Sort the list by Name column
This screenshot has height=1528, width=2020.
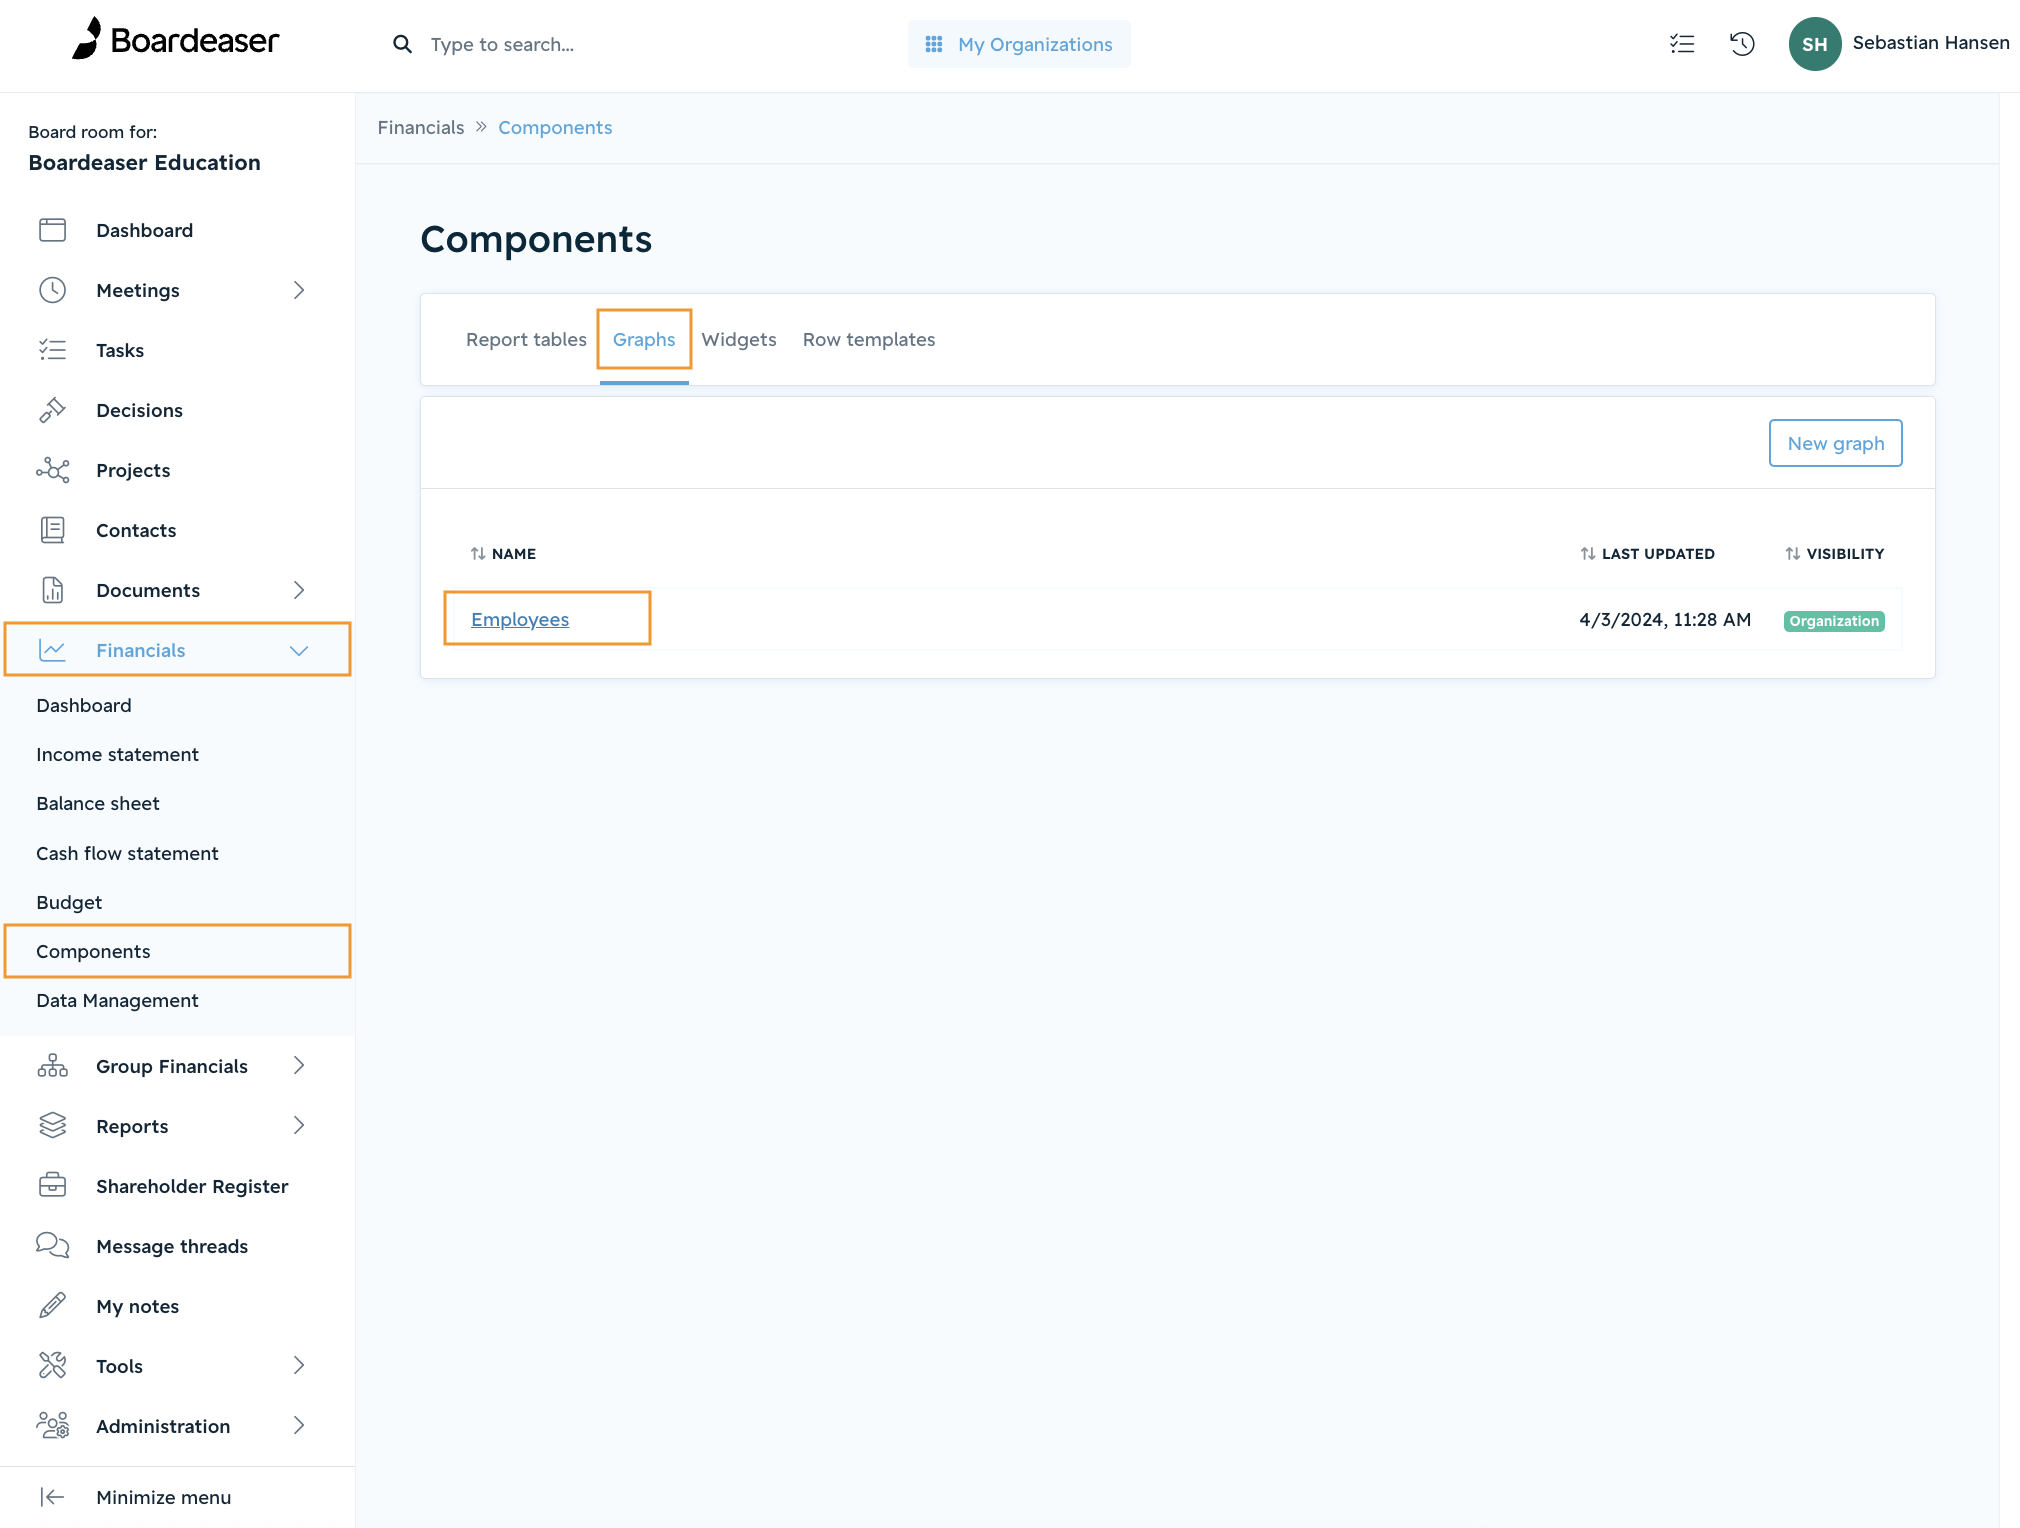(503, 554)
